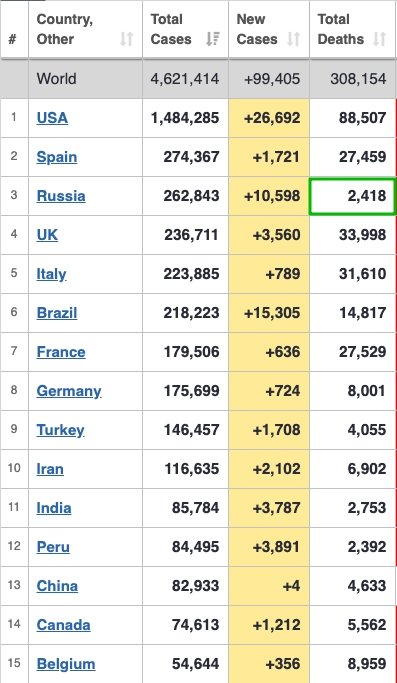
Task: Select Russia's highlighted total deaths cell
Action: 352,196
